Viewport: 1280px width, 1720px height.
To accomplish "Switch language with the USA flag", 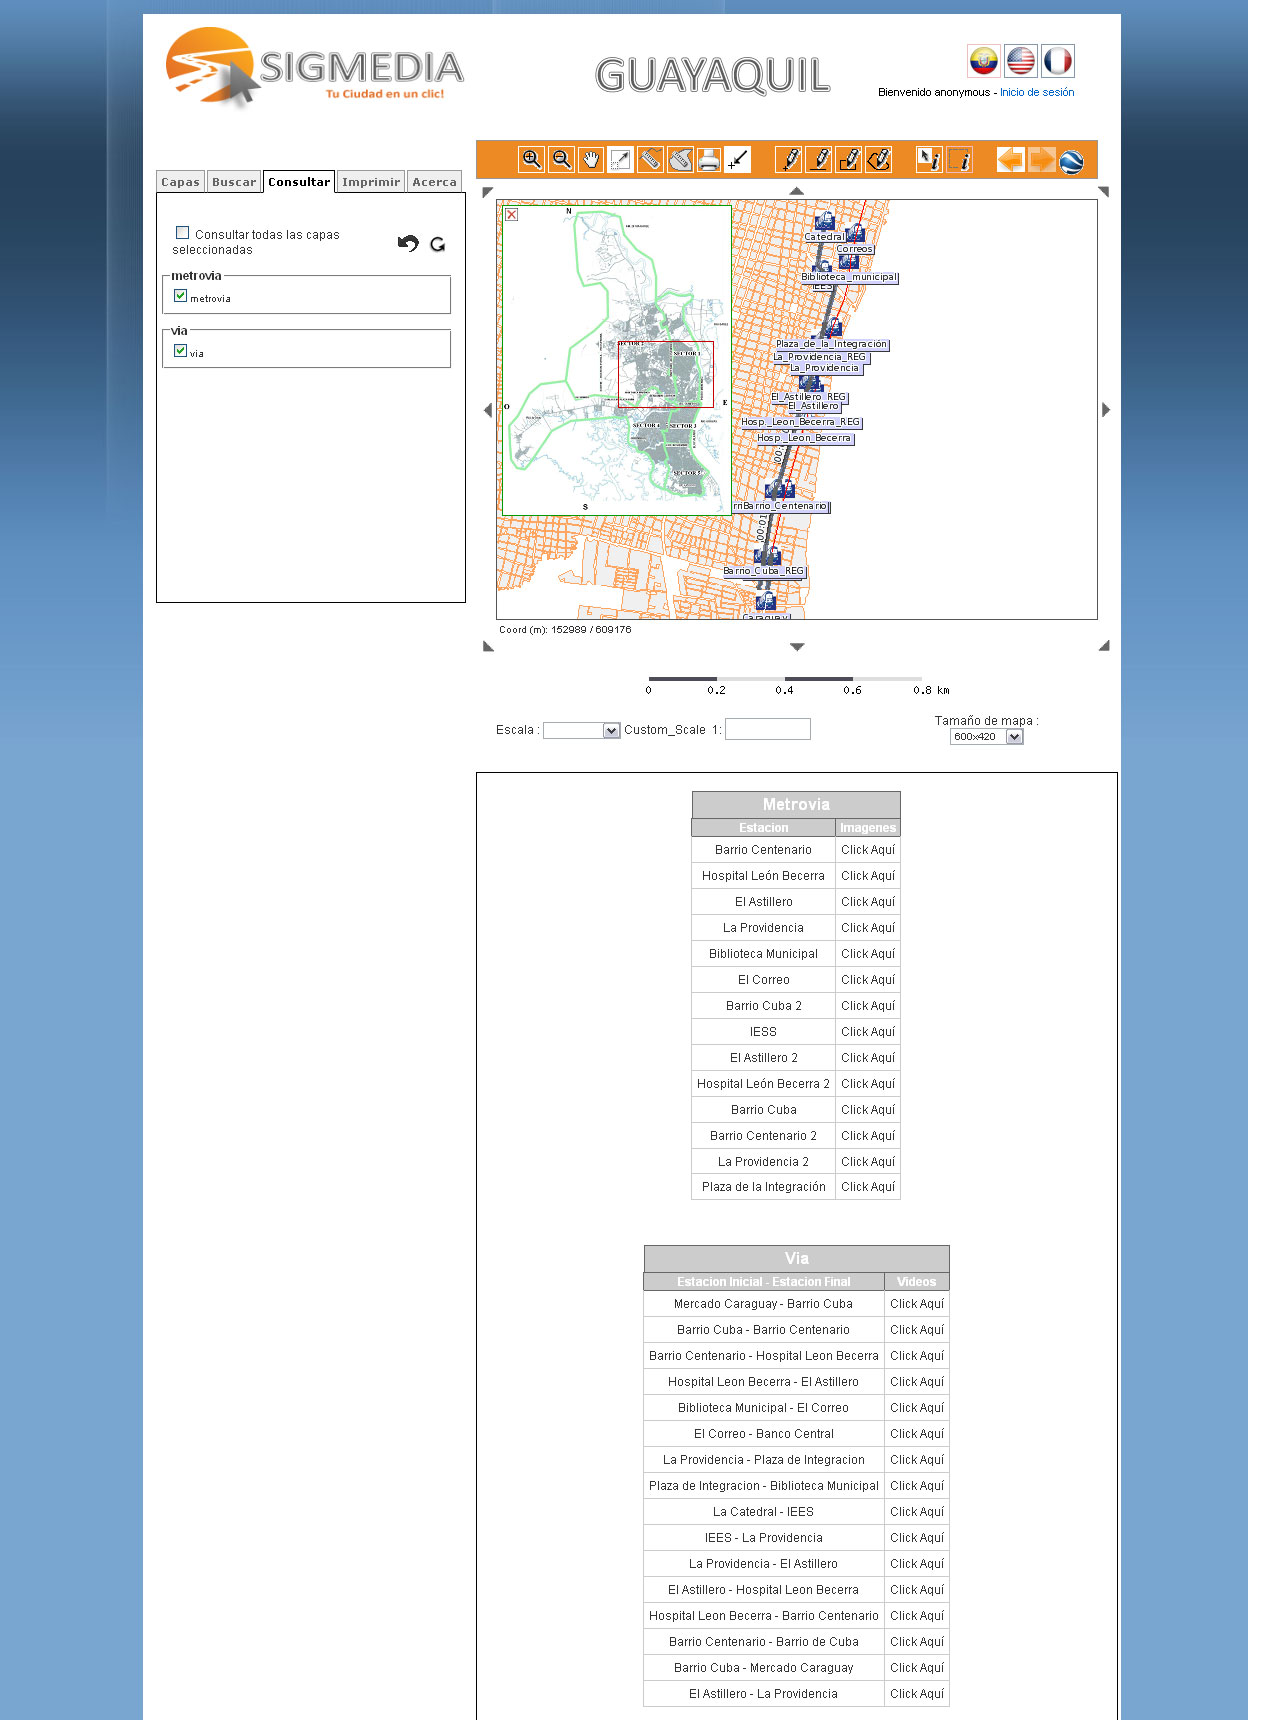I will click(1021, 61).
